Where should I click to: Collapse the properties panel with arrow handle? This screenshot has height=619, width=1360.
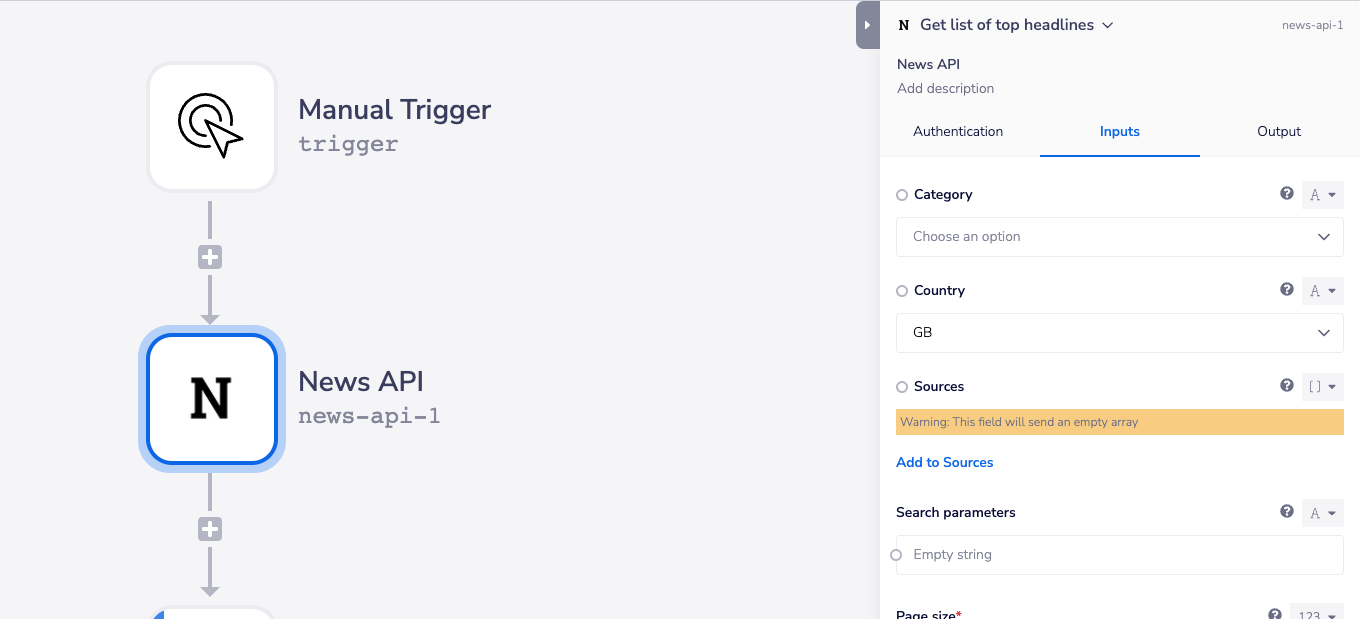(x=867, y=25)
